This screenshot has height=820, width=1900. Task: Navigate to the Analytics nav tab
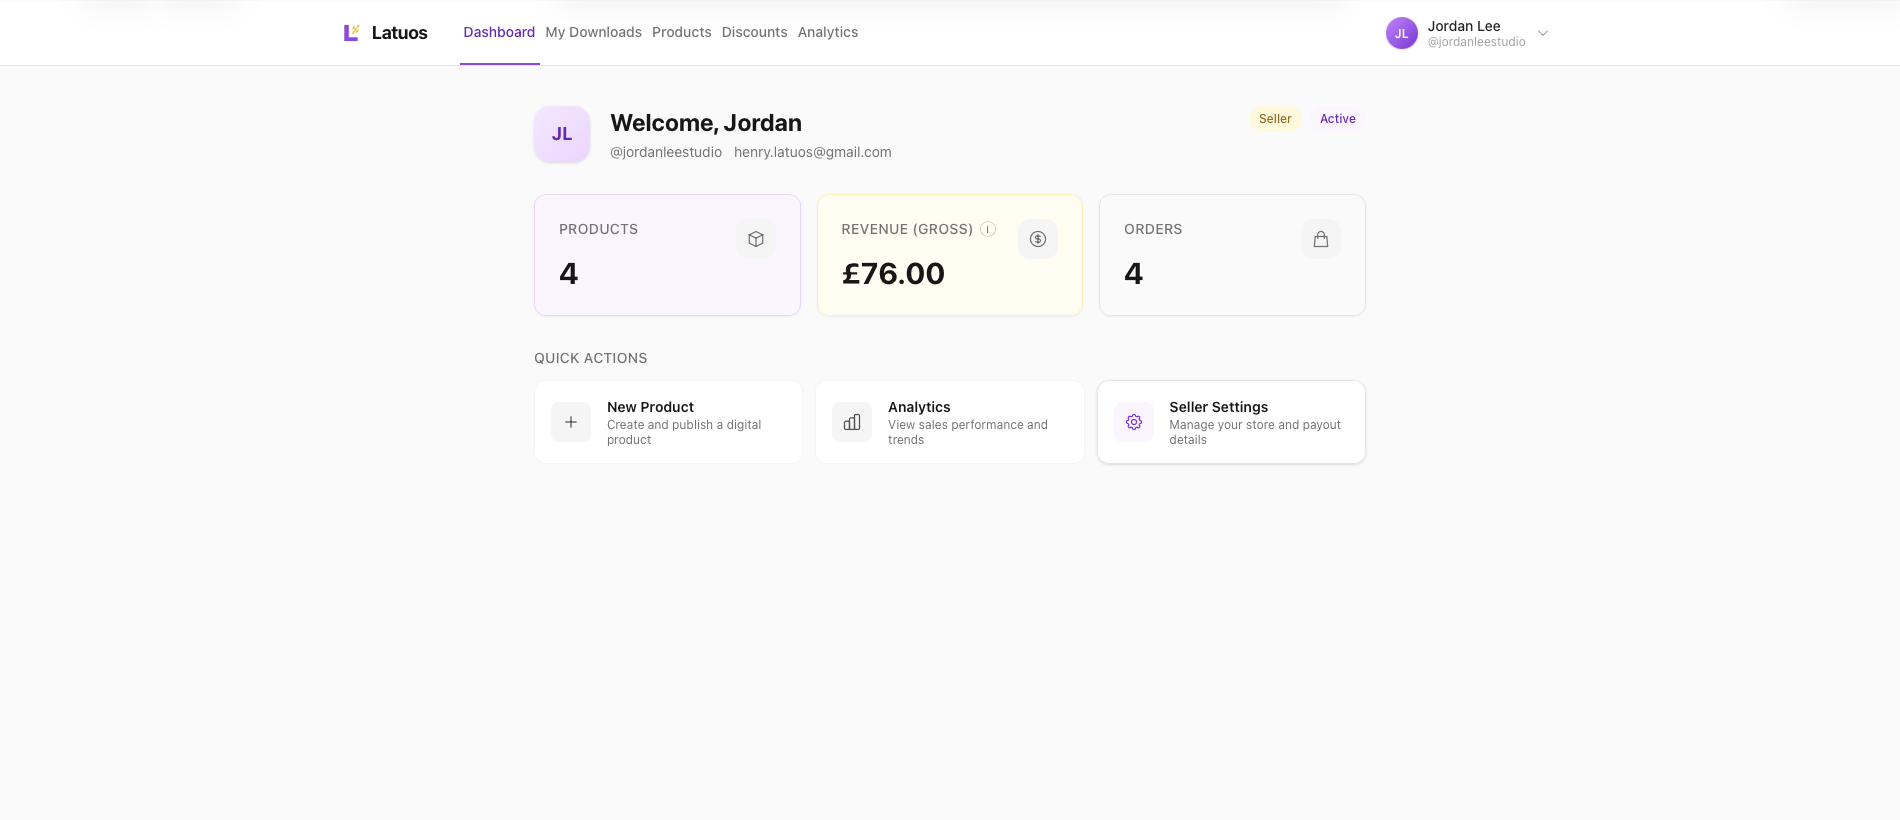click(x=828, y=32)
